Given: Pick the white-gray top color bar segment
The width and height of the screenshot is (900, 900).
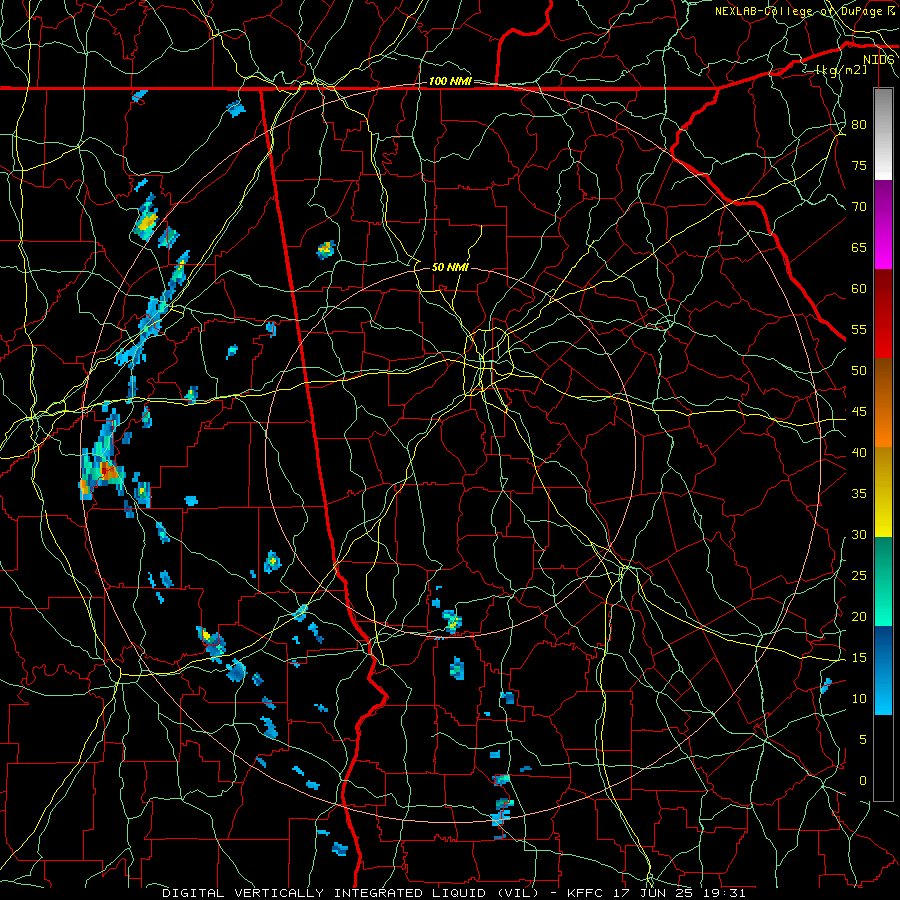Looking at the screenshot, I should coord(883,134).
